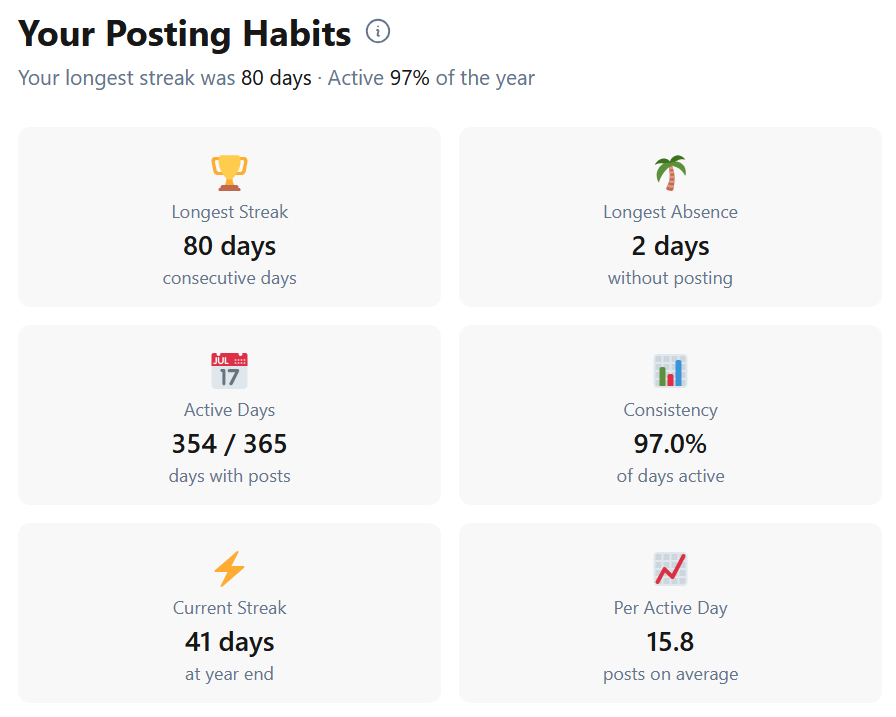Click the 41 days current streak value
Screen dimensions: 896x717
tap(229, 642)
